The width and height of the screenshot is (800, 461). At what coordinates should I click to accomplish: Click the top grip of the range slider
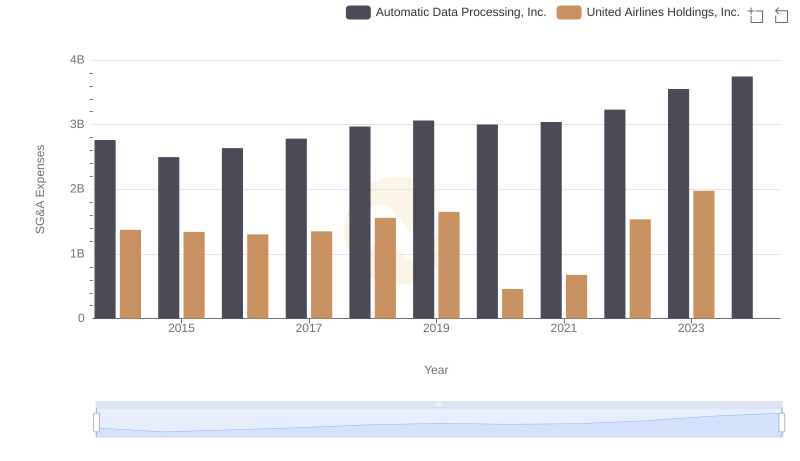point(439,404)
